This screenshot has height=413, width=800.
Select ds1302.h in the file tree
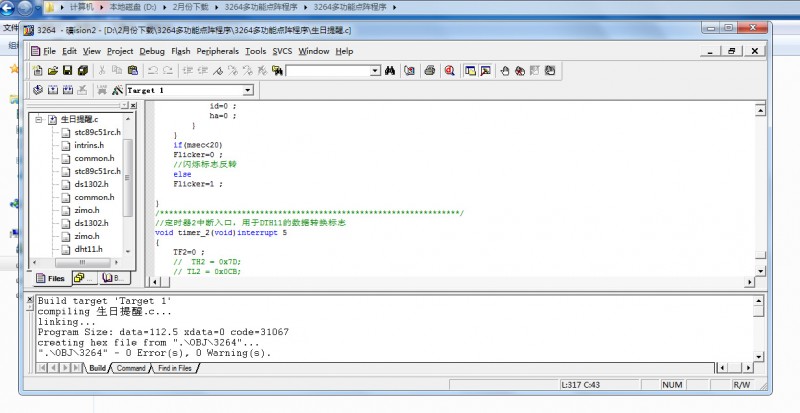pos(91,184)
